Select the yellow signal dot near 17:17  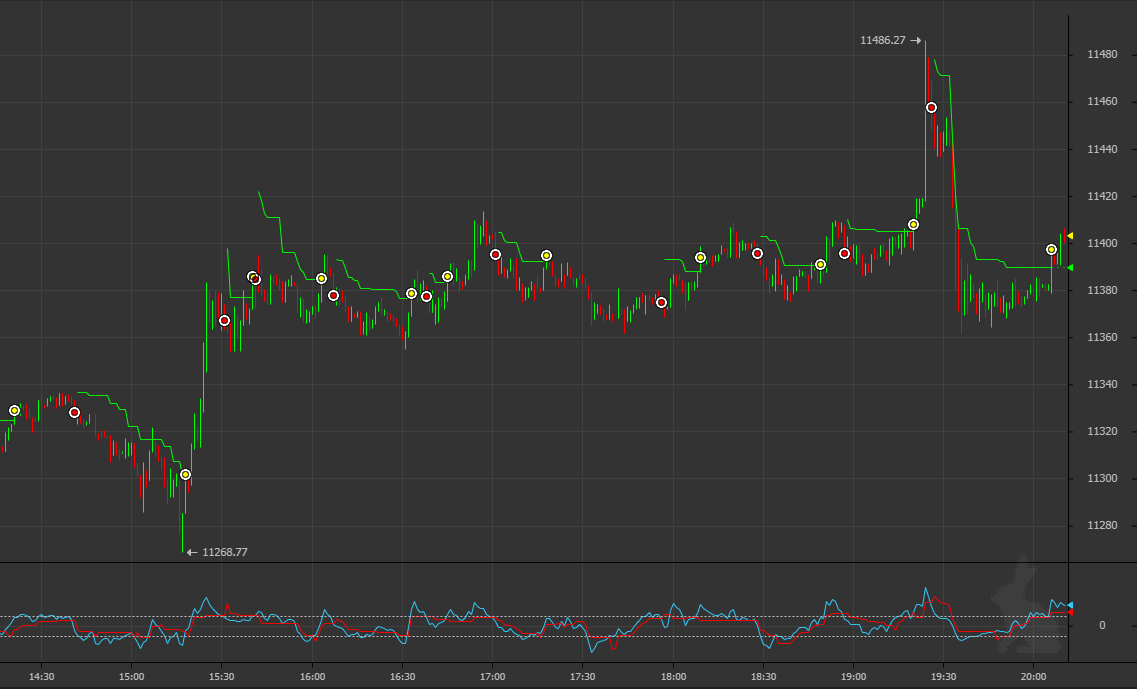point(546,255)
